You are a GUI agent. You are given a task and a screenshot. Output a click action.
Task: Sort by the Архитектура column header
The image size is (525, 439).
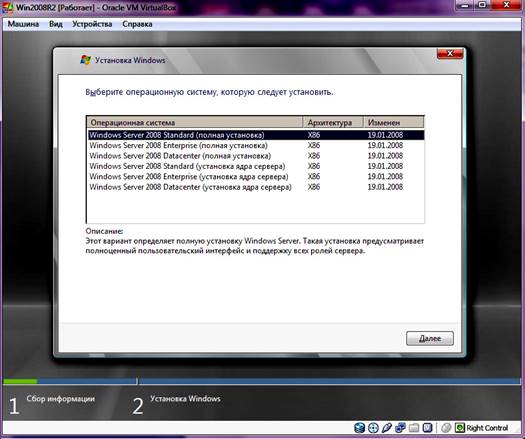(x=333, y=123)
